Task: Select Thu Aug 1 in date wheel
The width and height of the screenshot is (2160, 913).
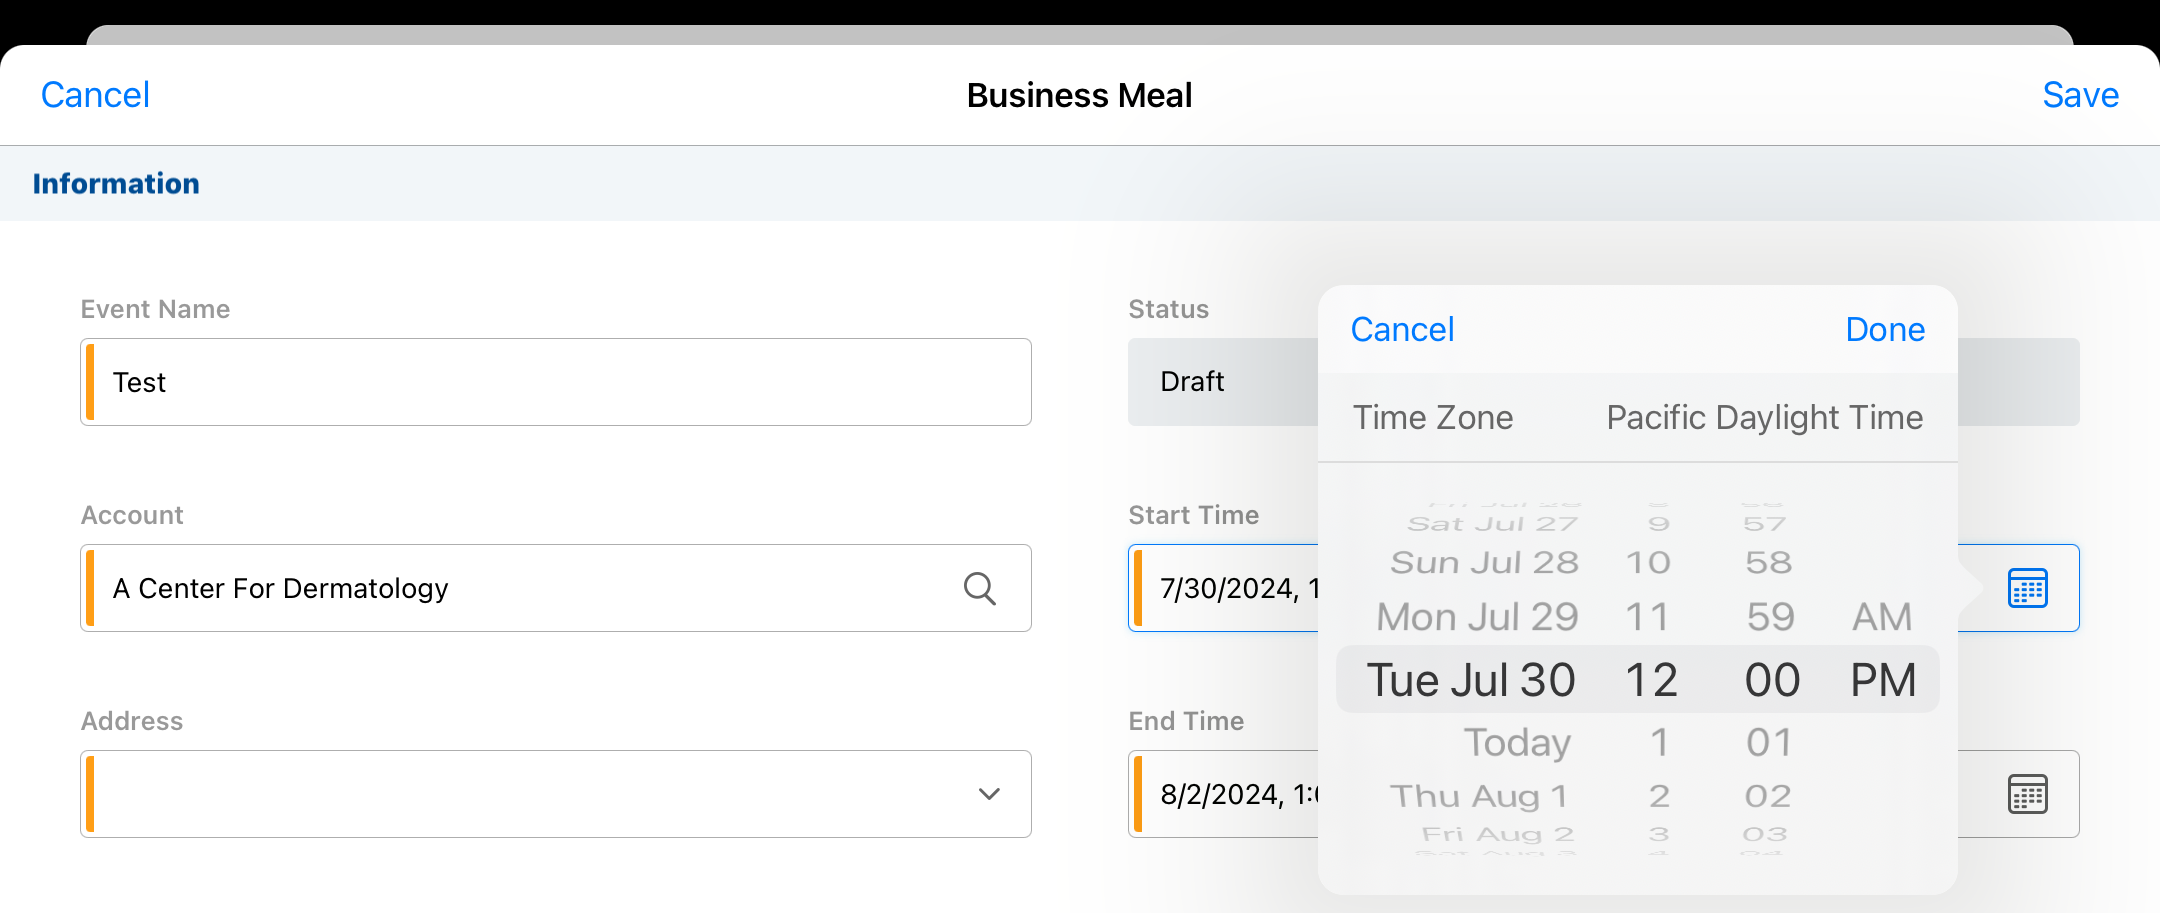Action: (1479, 796)
